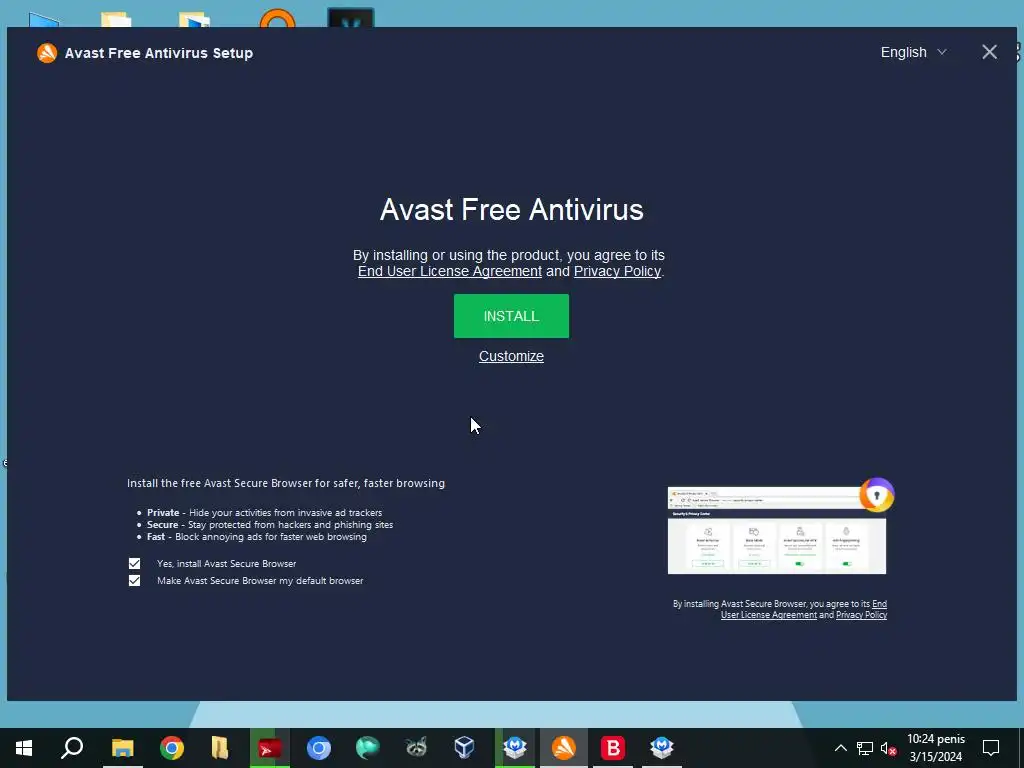Viewport: 1024px width, 768px height.
Task: Click the green INSTALL button
Action: click(511, 316)
